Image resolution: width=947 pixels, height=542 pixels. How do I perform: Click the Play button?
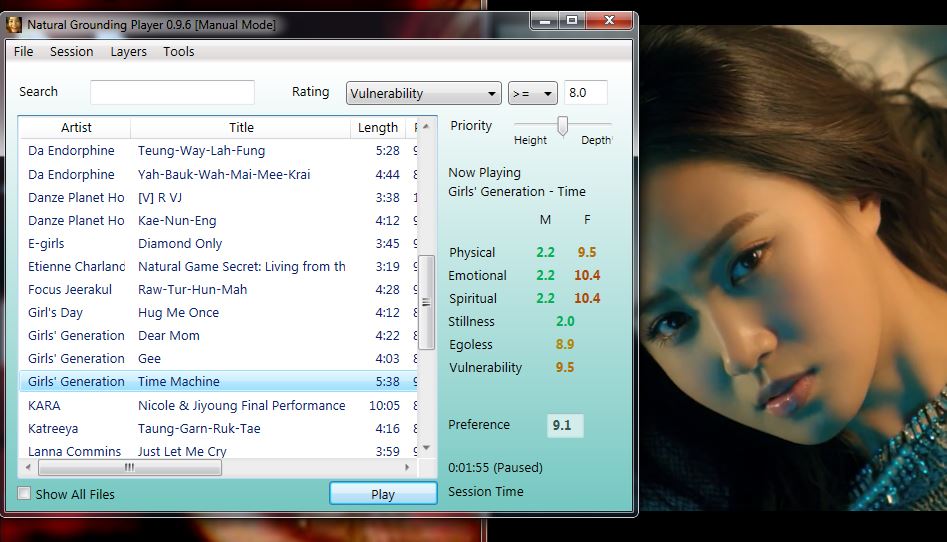[x=383, y=494]
